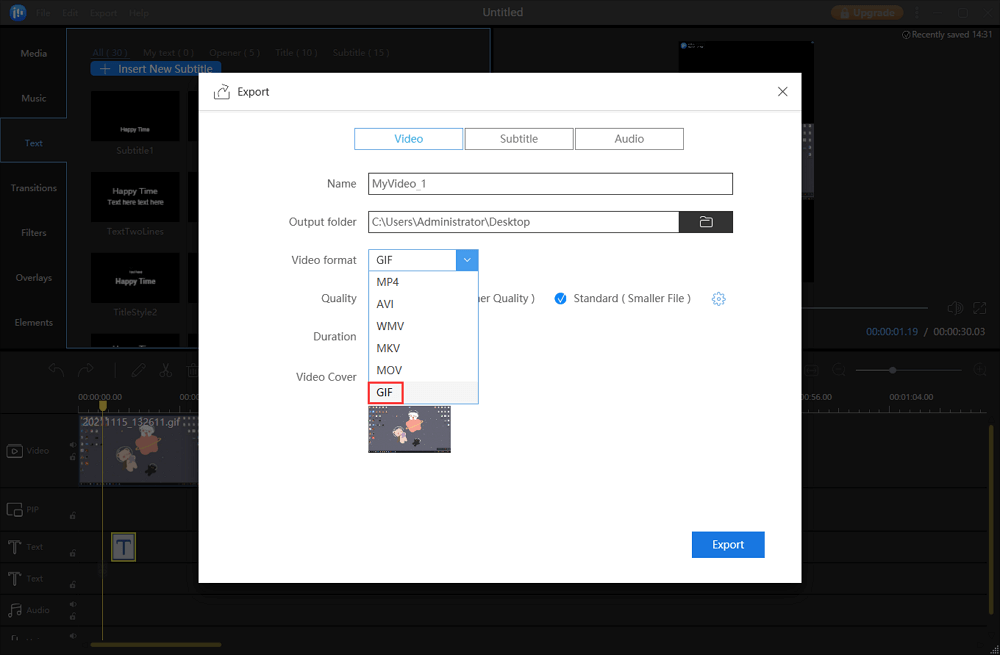The width and height of the screenshot is (1000, 655).
Task: Click the fit timeline to window icon
Action: click(811, 370)
